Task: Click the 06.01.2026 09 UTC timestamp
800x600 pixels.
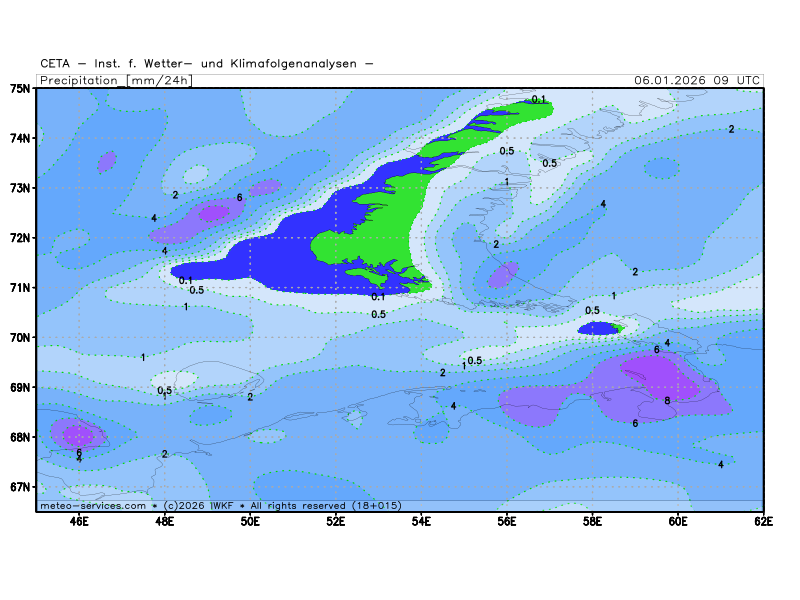Action: point(697,80)
